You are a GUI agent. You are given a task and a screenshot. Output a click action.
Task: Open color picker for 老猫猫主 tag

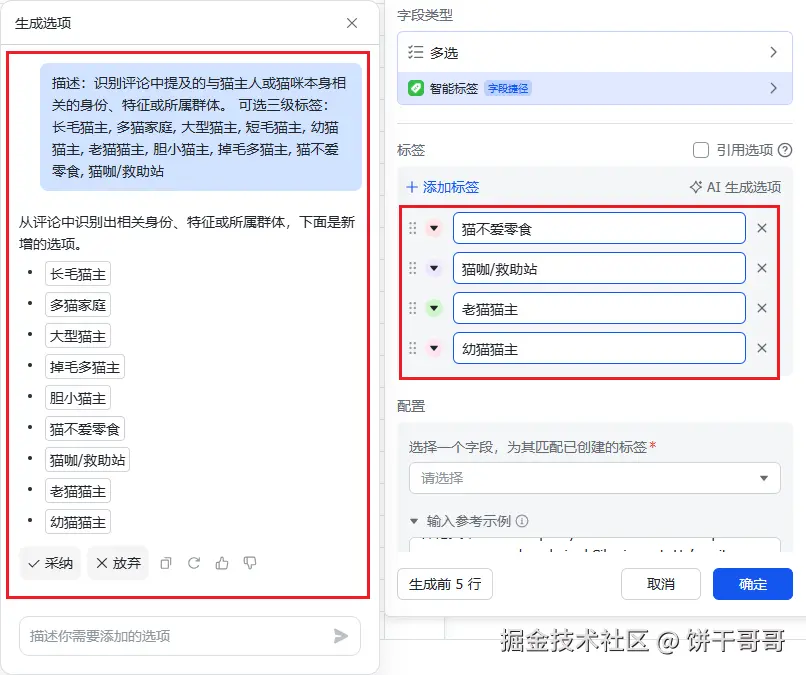point(434,308)
